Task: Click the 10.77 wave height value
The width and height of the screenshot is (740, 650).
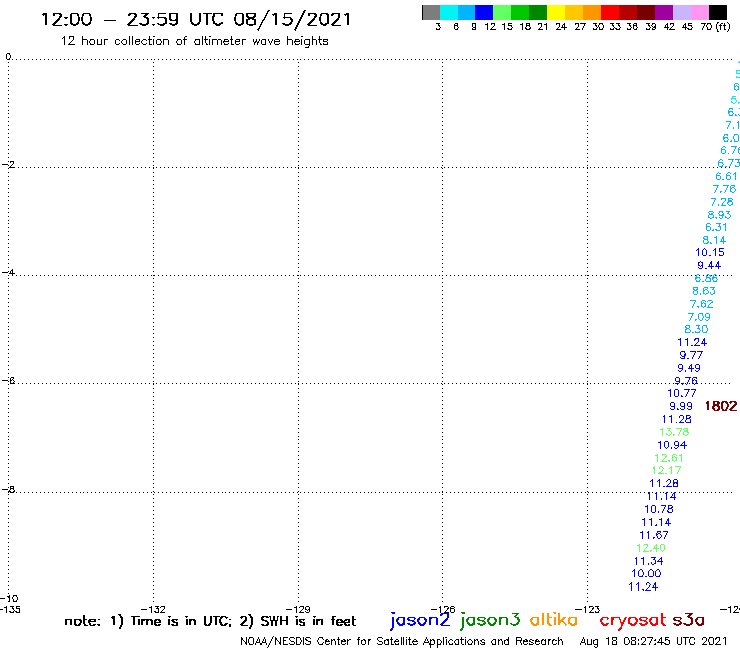Action: point(682,393)
